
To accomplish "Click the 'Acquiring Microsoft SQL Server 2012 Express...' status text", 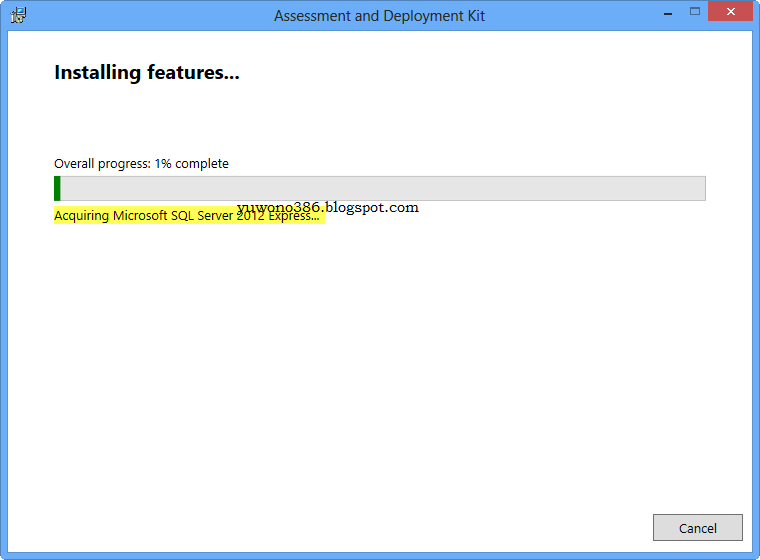I will point(187,216).
